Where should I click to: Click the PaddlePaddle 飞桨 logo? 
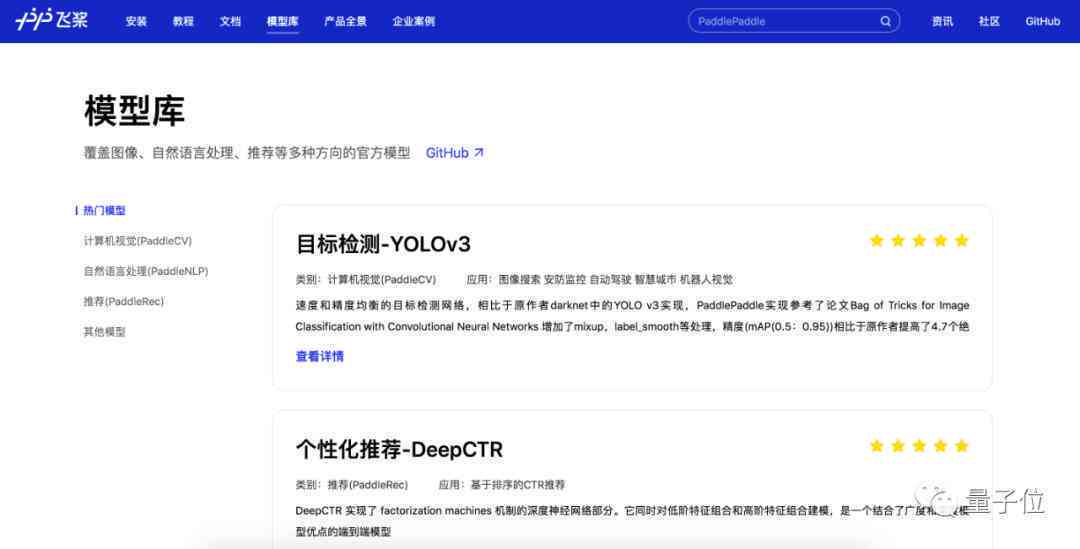[x=52, y=20]
